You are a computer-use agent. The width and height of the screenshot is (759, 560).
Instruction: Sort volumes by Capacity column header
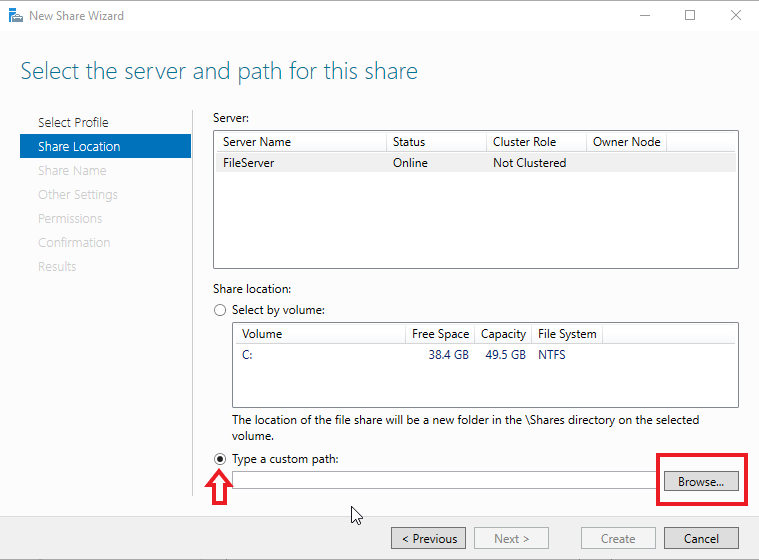(x=503, y=334)
